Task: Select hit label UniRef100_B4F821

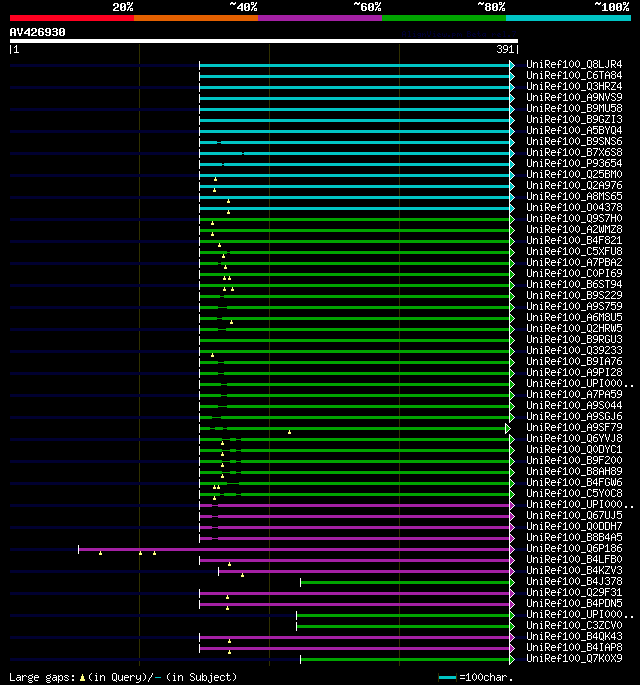Action: point(574,240)
